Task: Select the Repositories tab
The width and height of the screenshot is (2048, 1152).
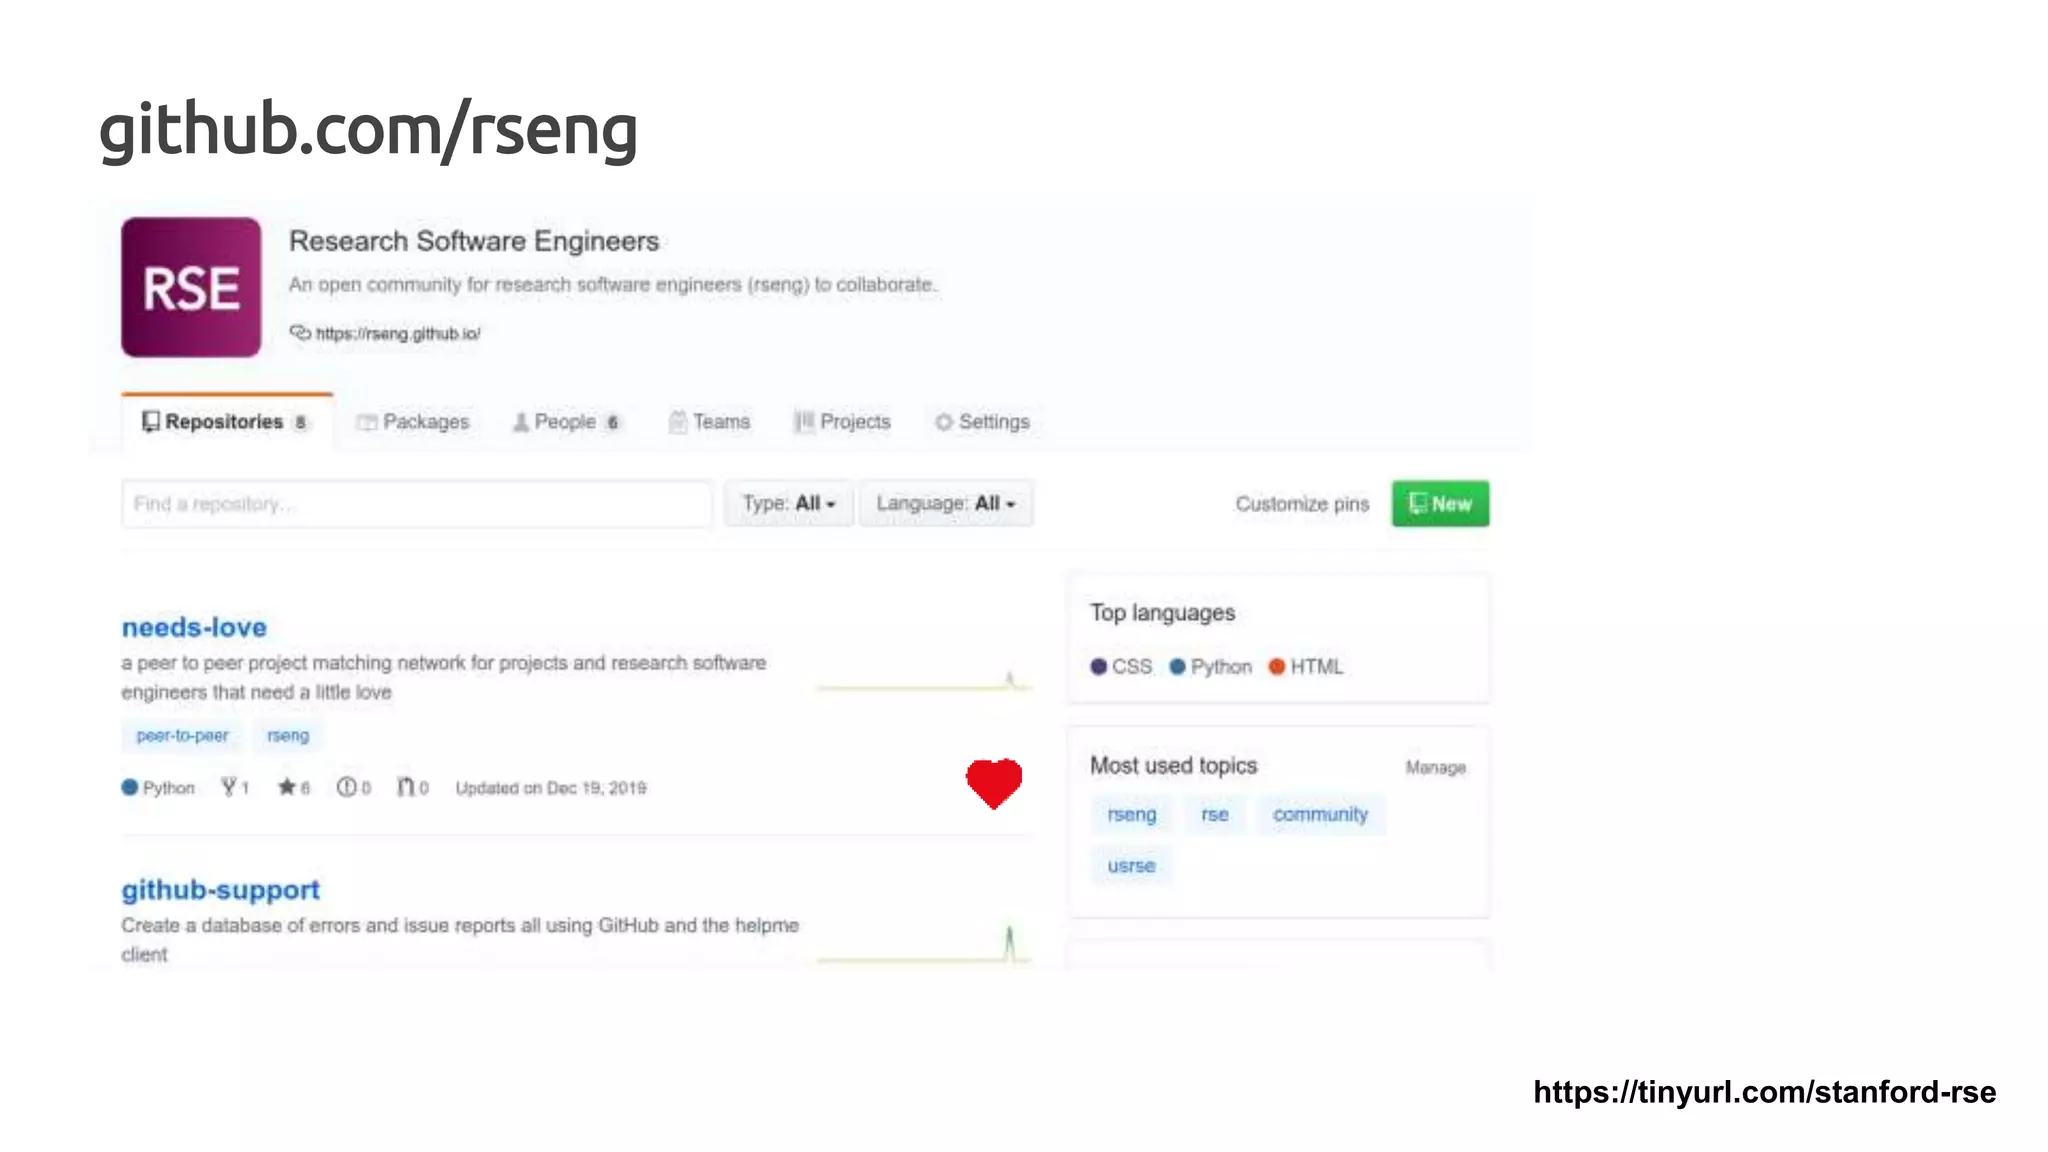Action: pyautogui.click(x=227, y=421)
